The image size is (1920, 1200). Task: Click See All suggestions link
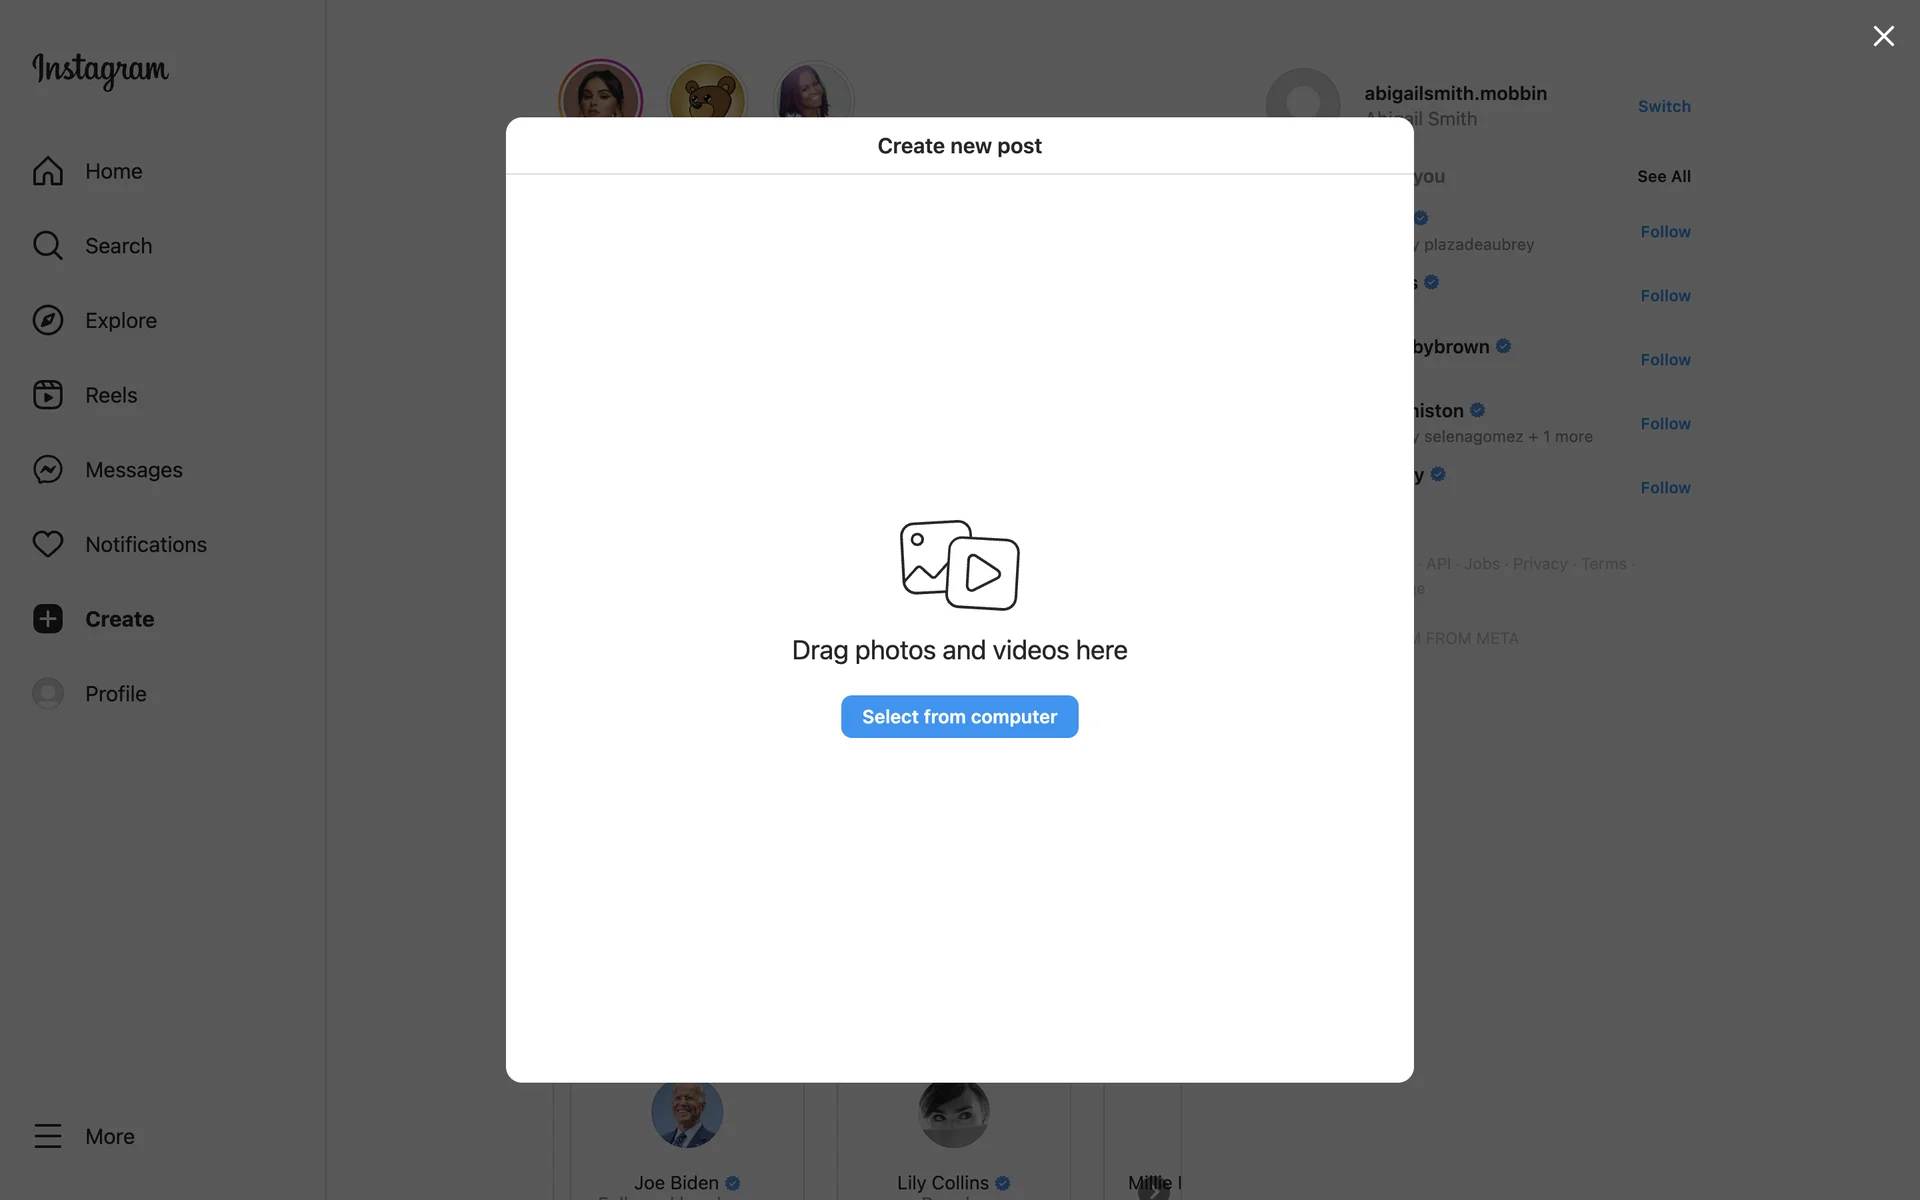(1663, 176)
